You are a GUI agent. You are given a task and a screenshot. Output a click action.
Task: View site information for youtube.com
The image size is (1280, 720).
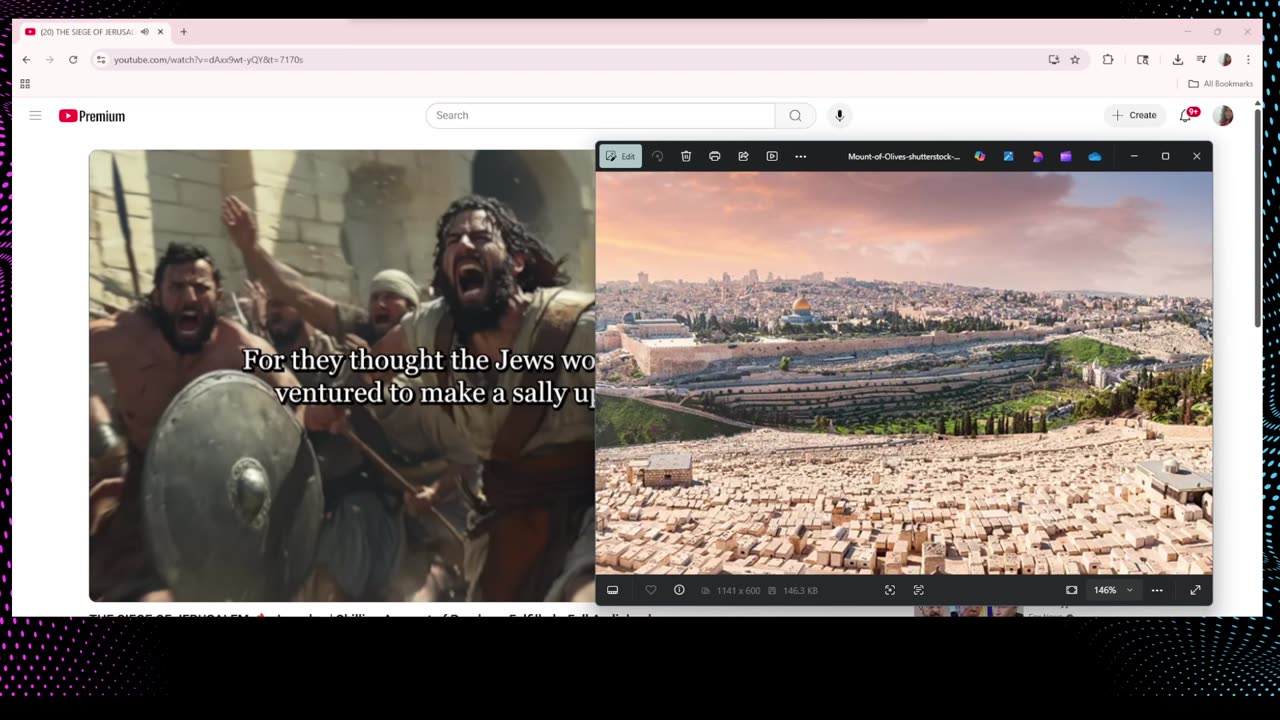pos(100,60)
